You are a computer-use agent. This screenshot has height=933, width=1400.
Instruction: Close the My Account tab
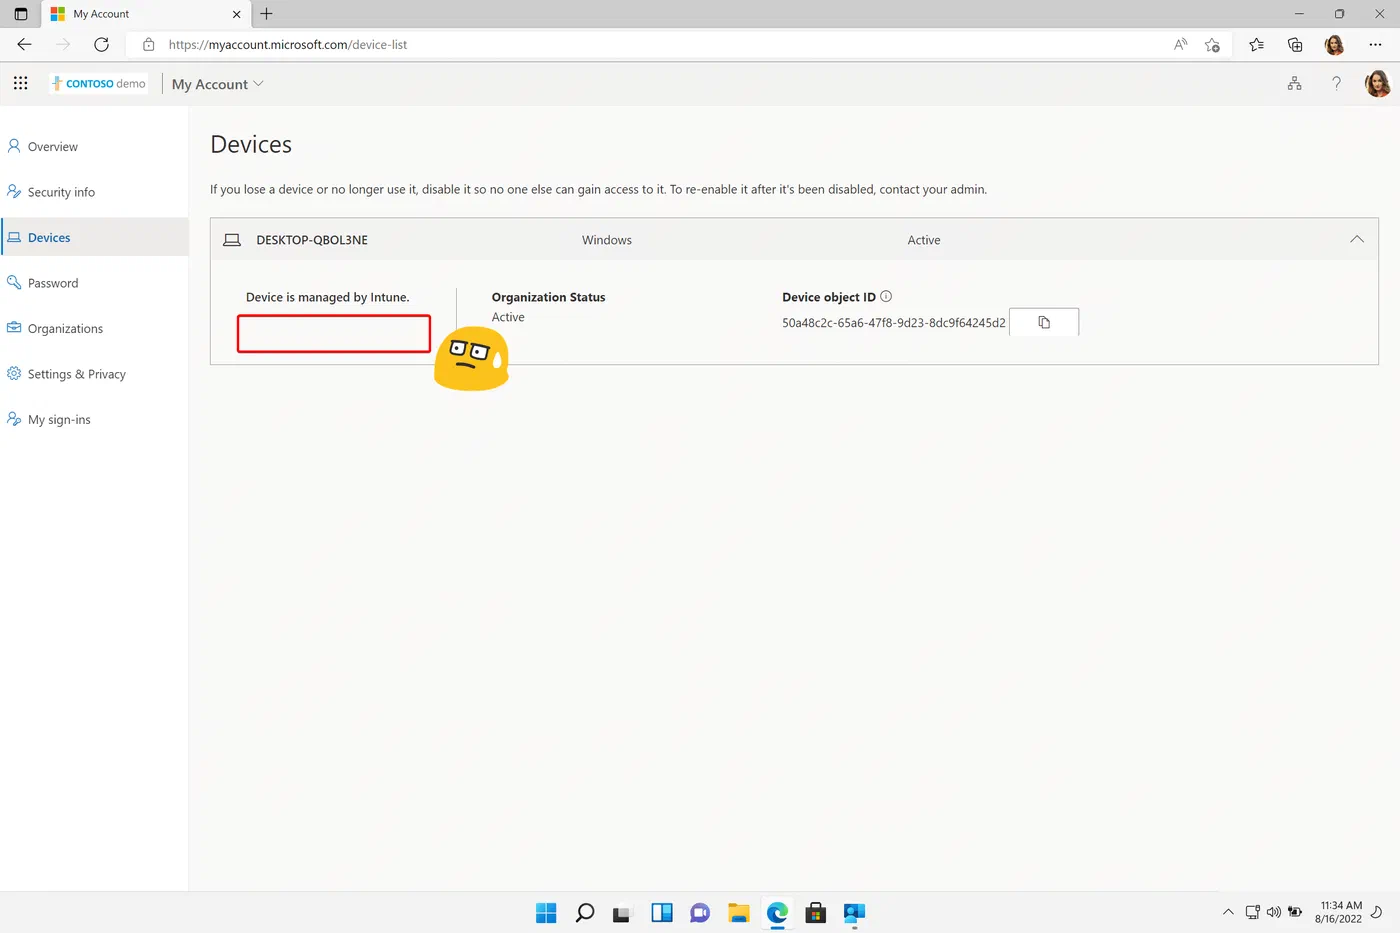(236, 14)
